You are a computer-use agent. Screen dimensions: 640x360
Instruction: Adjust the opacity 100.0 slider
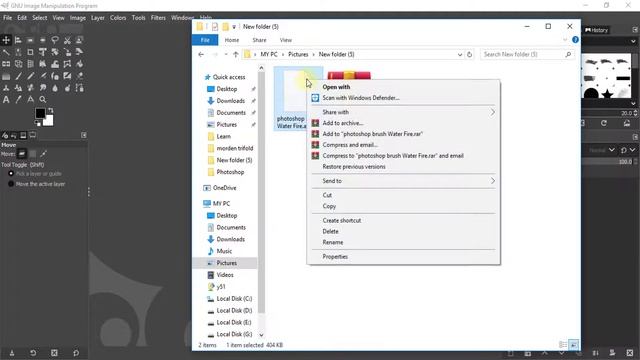point(608,162)
